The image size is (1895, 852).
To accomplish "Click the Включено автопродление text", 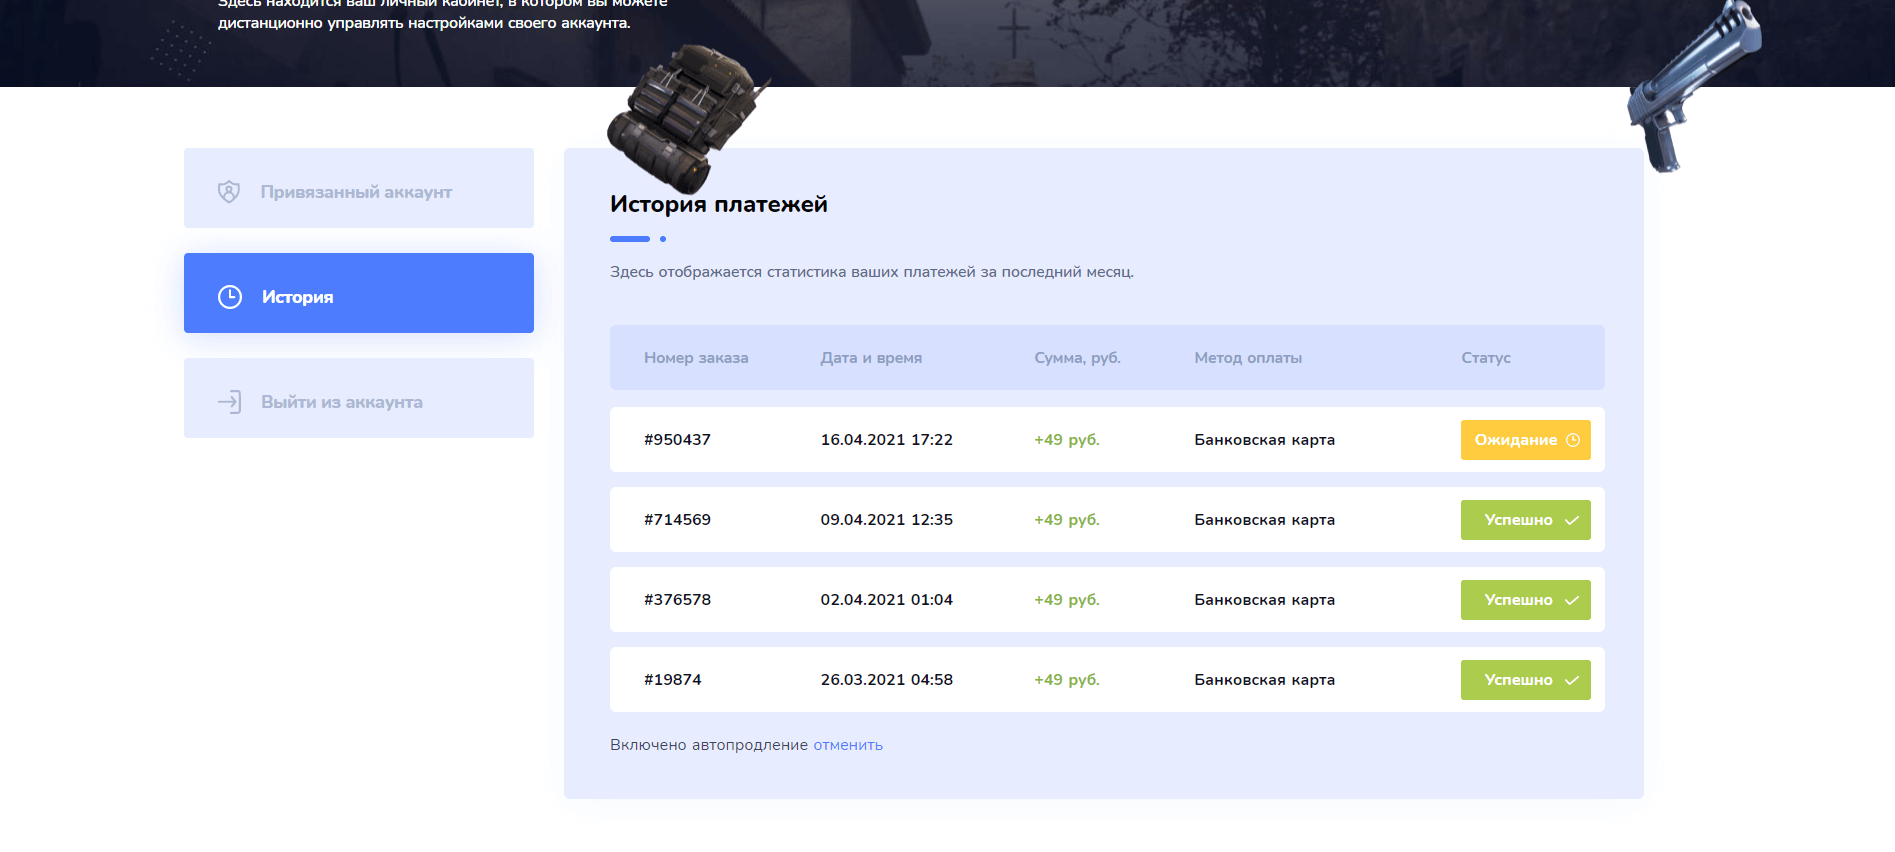I will (x=709, y=745).
